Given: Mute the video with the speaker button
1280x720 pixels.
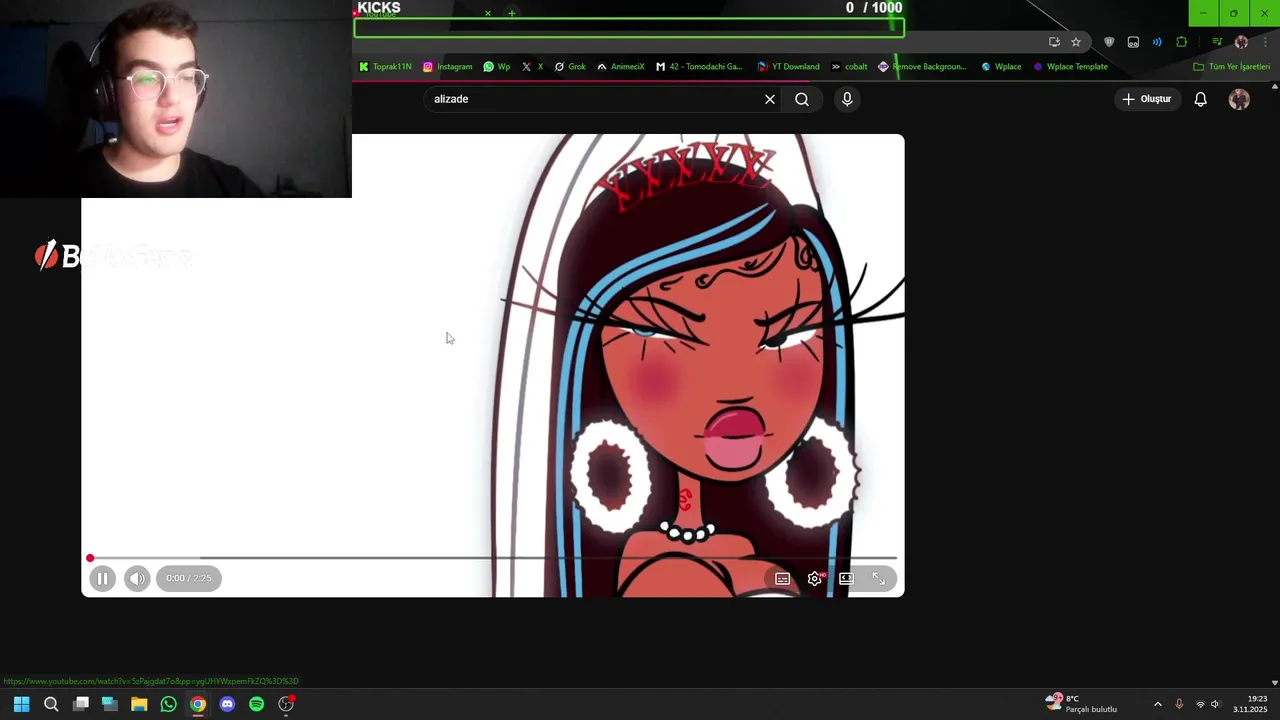Looking at the screenshot, I should pyautogui.click(x=137, y=578).
